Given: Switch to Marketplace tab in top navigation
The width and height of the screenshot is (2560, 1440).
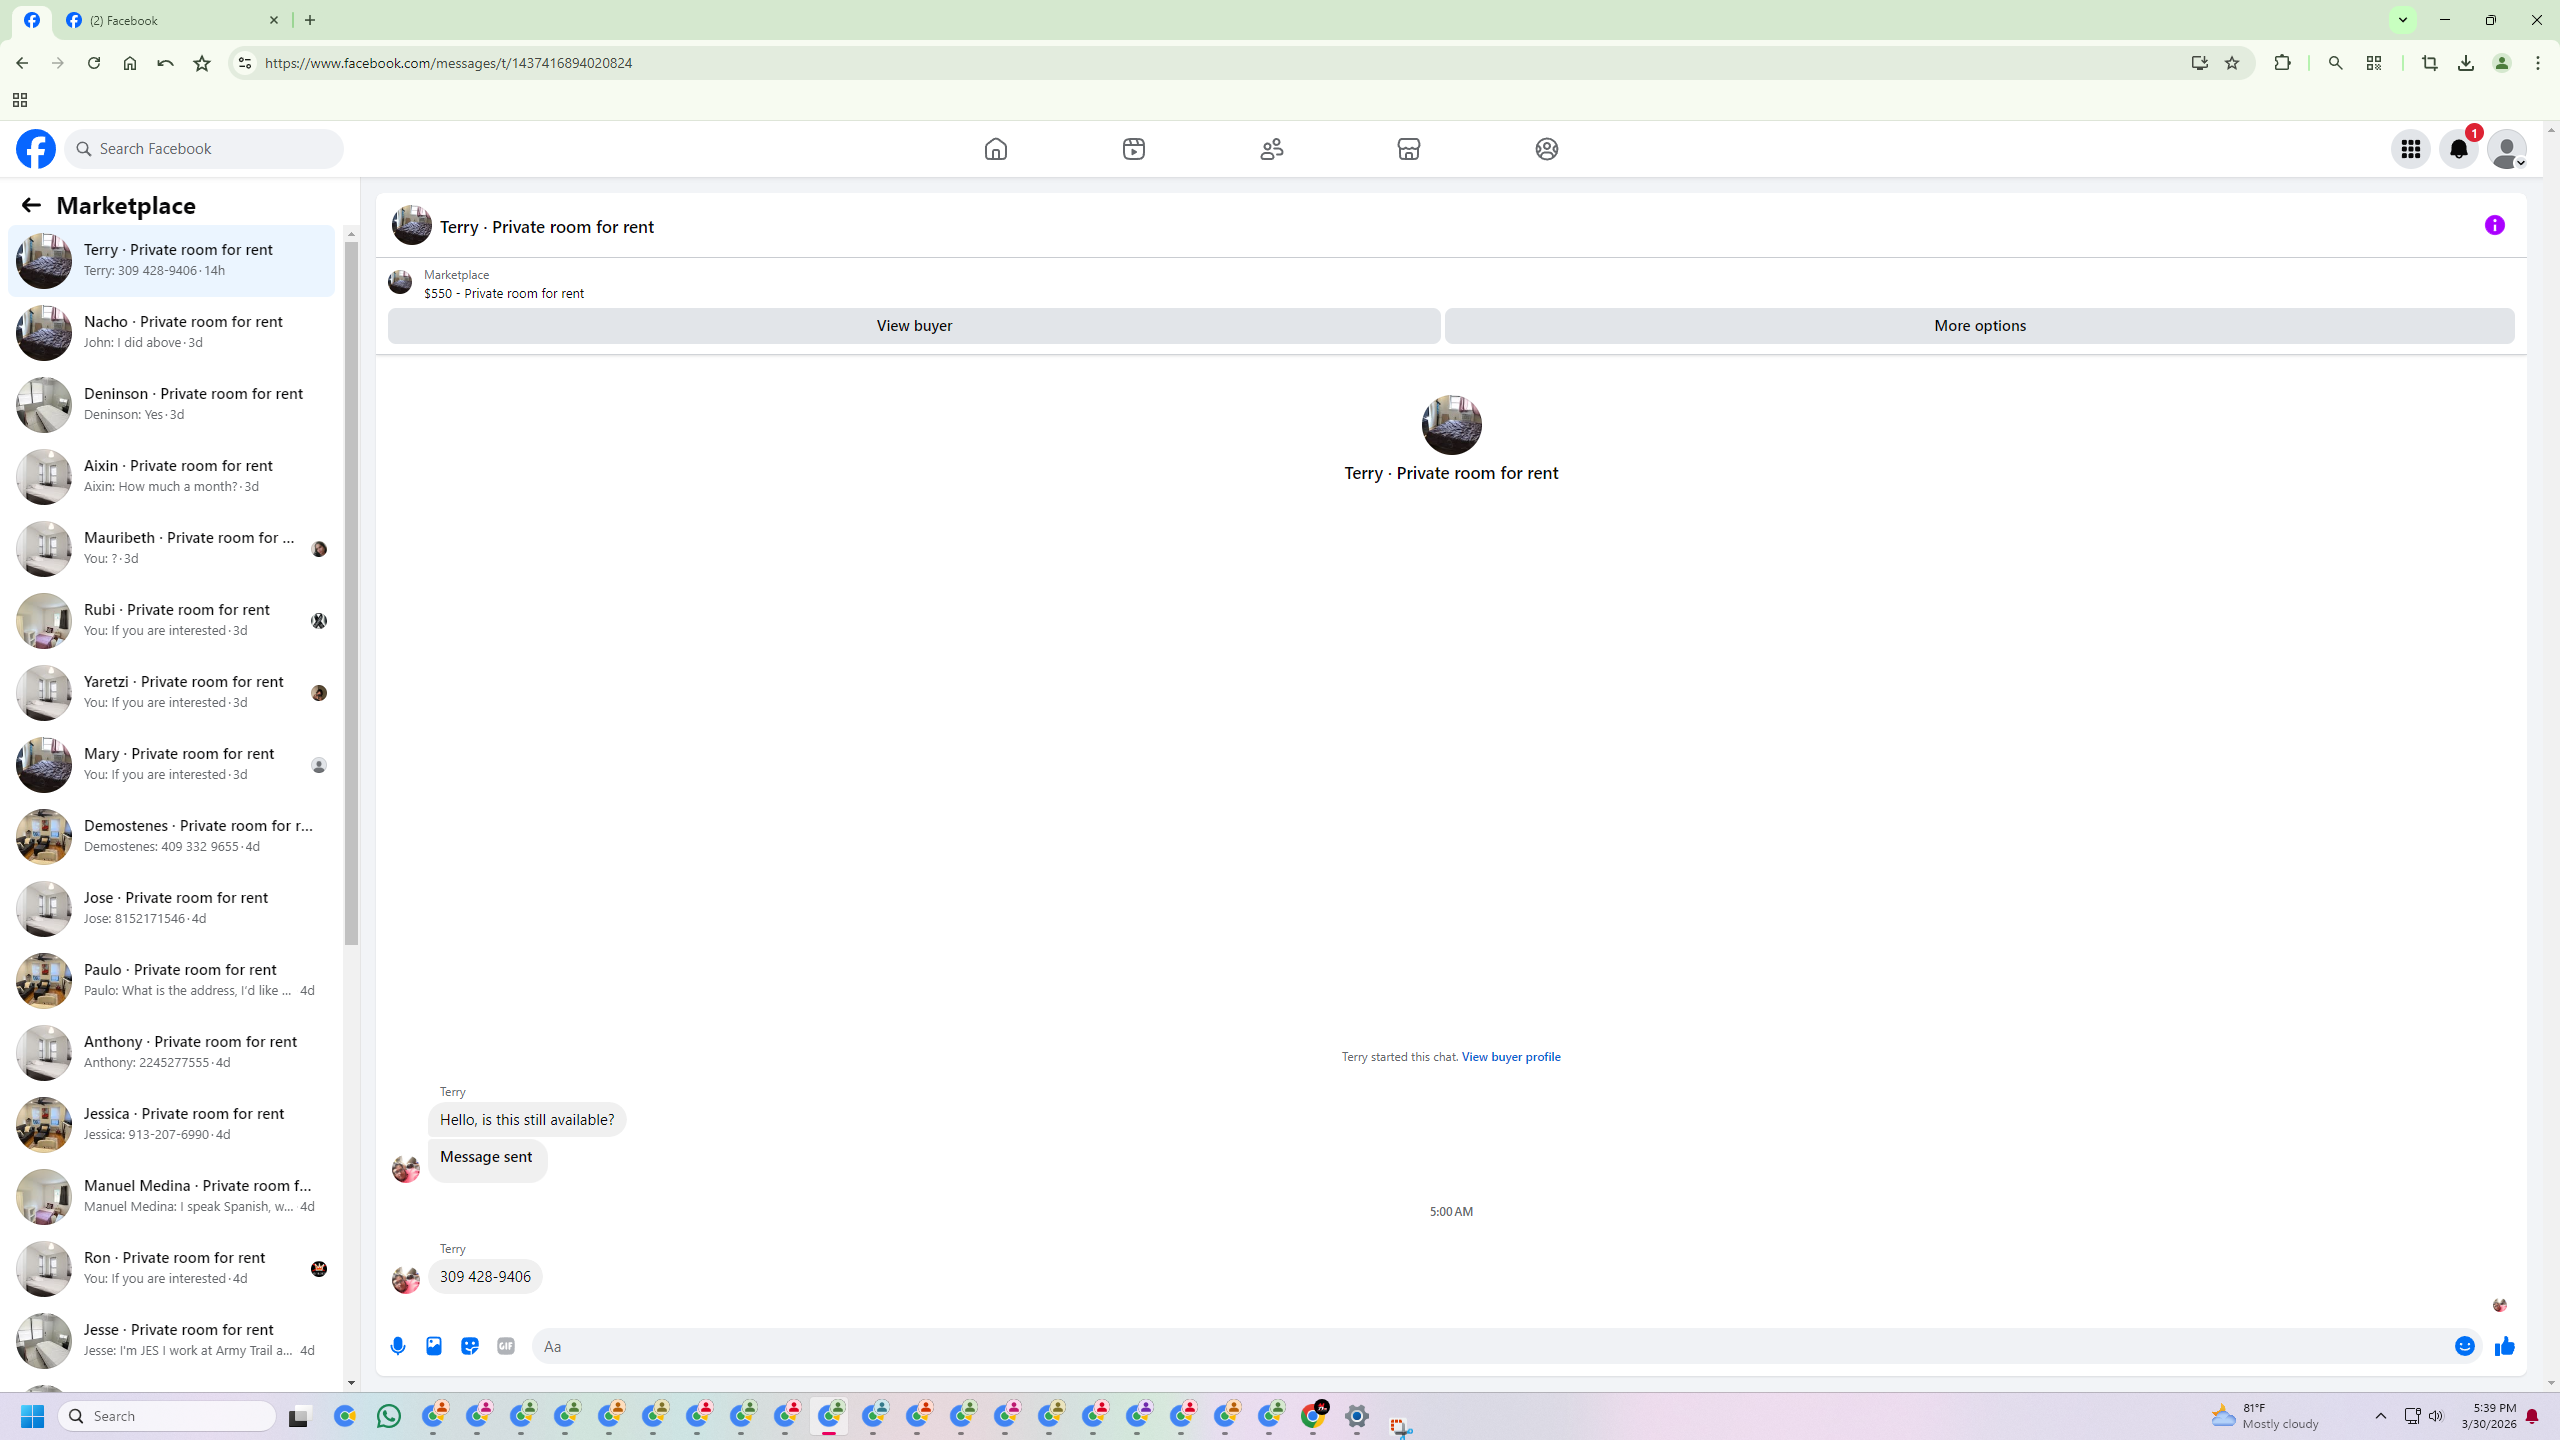Looking at the screenshot, I should coord(1408,149).
